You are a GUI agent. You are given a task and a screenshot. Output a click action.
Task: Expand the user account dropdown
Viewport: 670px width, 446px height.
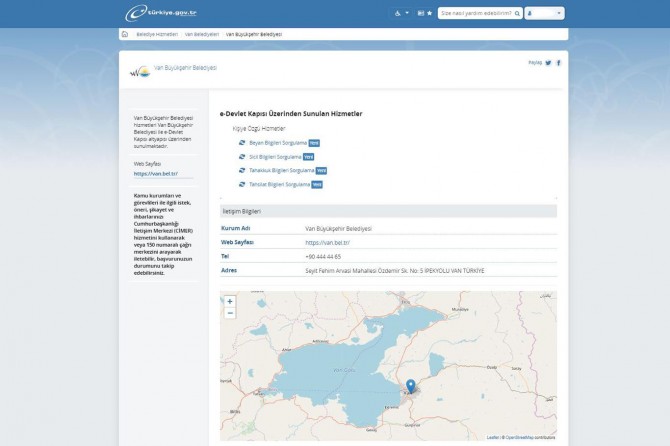tap(545, 14)
